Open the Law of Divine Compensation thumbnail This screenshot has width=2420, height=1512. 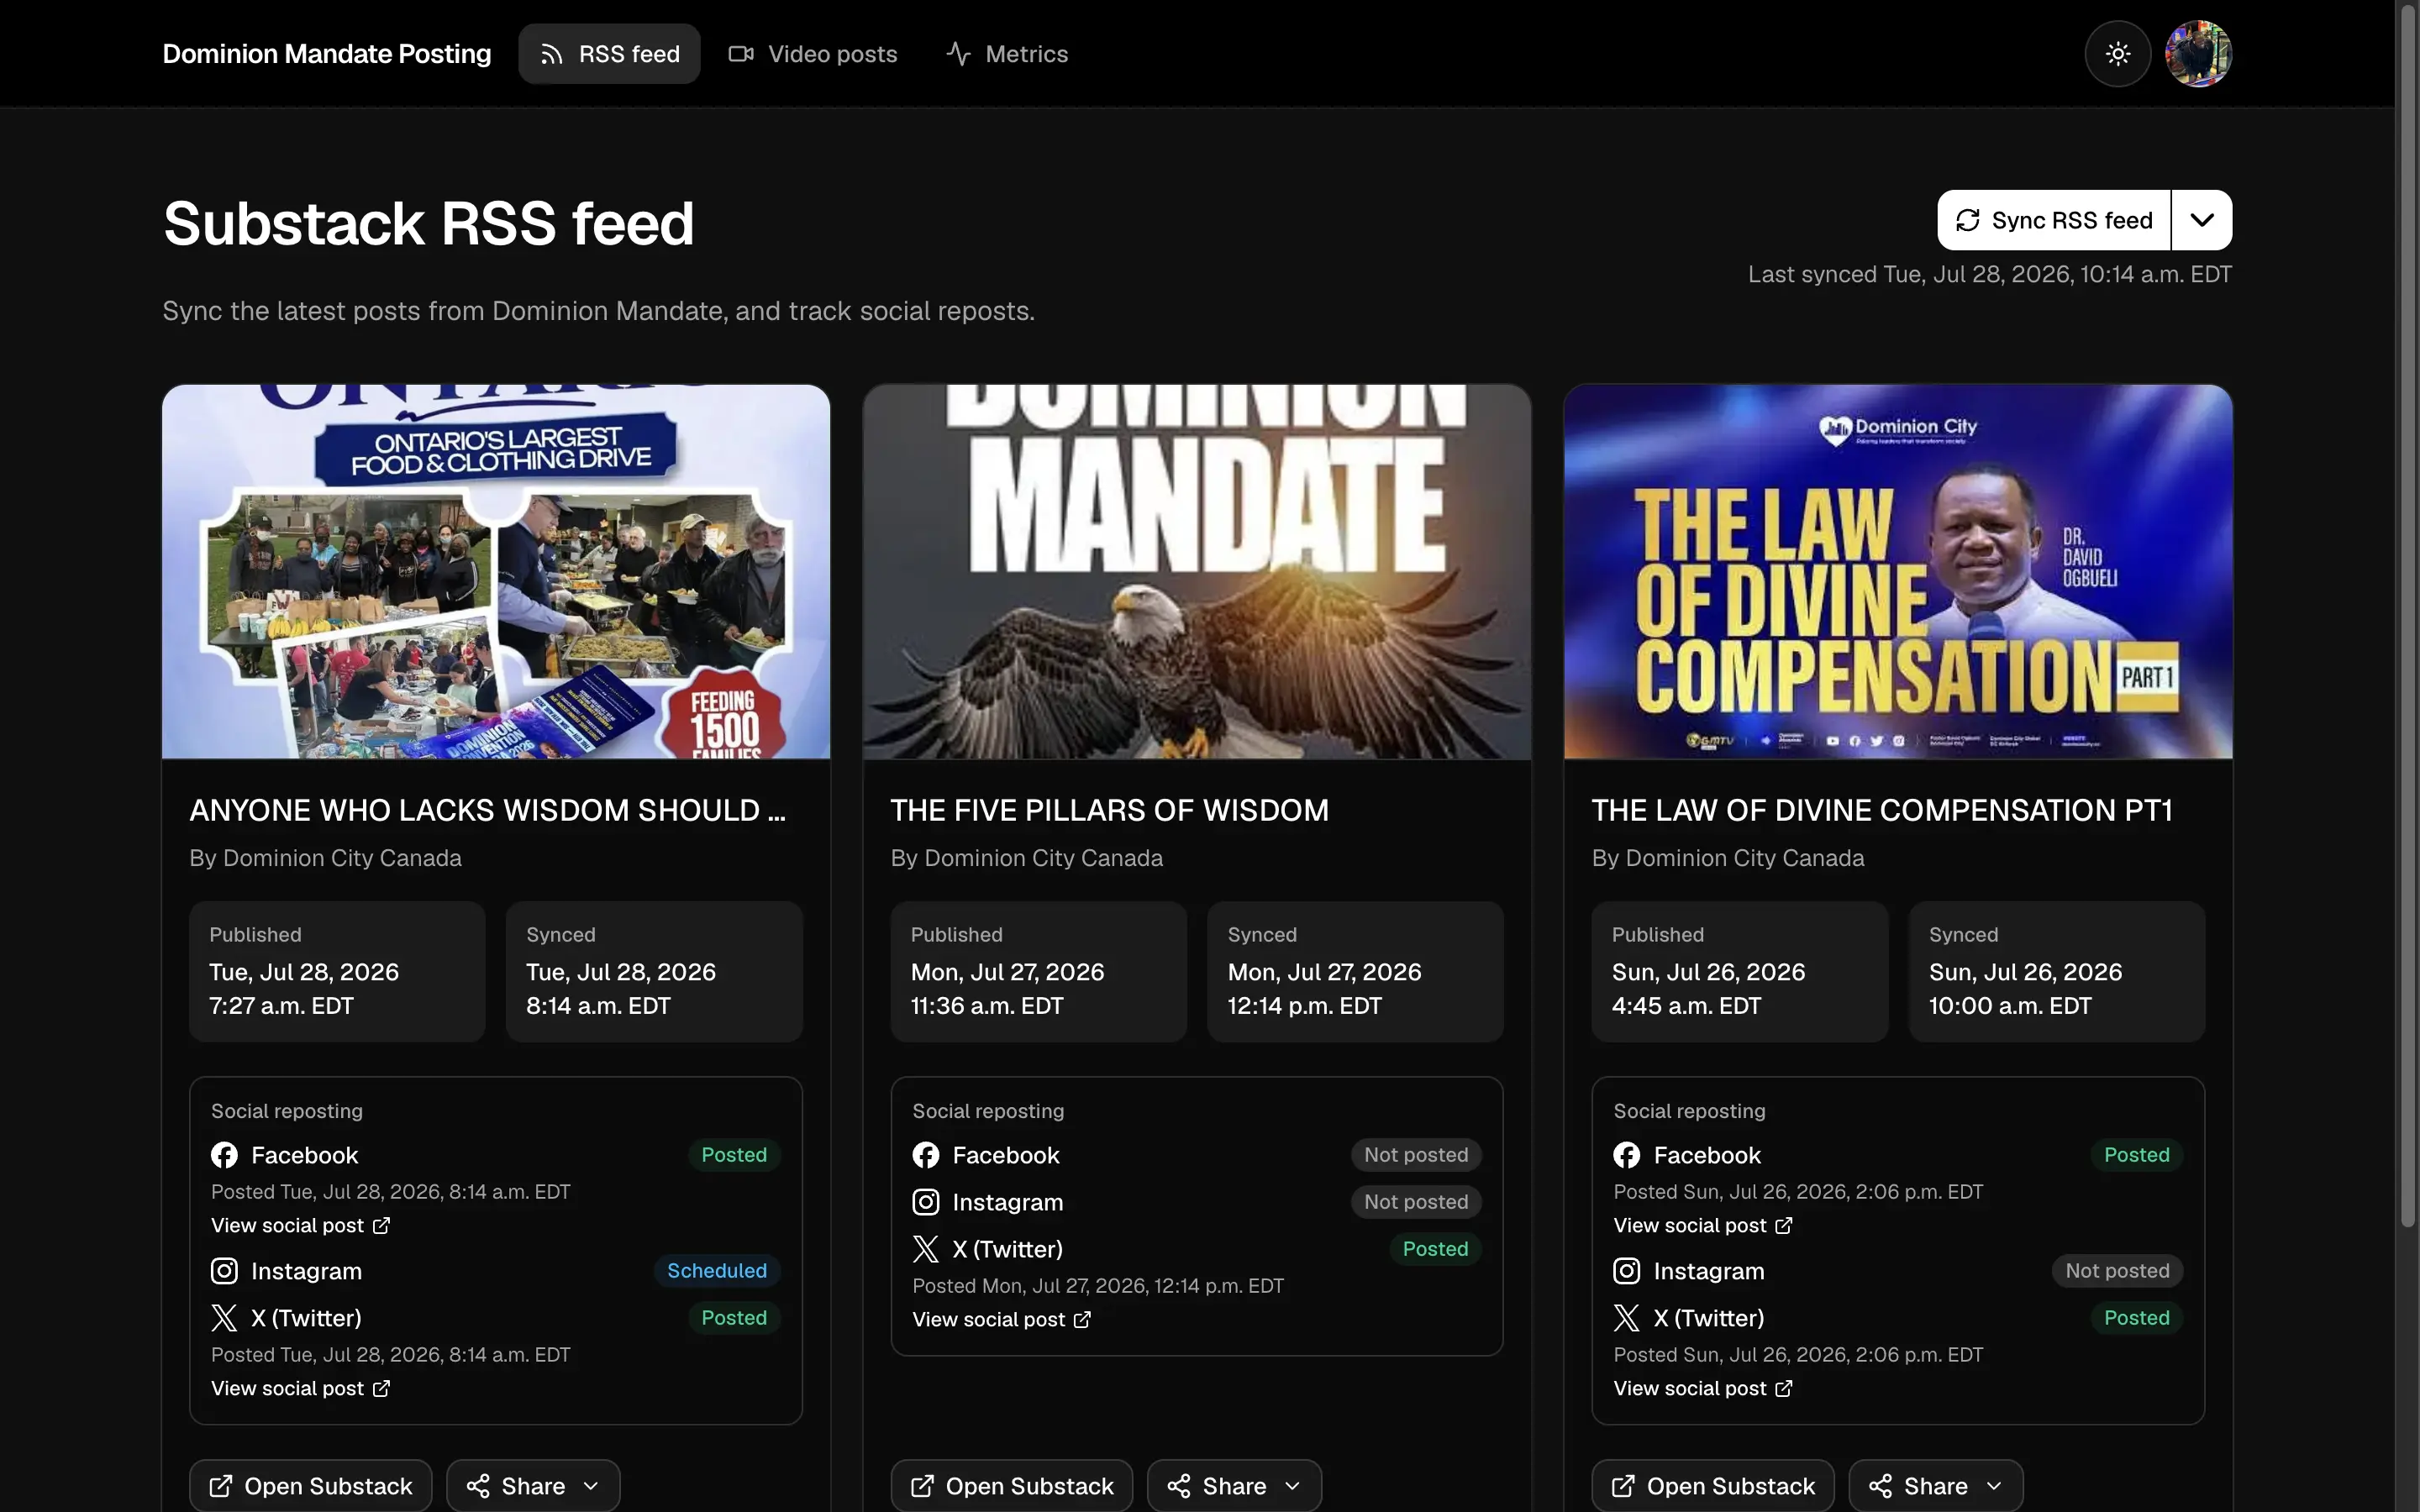coord(1898,572)
